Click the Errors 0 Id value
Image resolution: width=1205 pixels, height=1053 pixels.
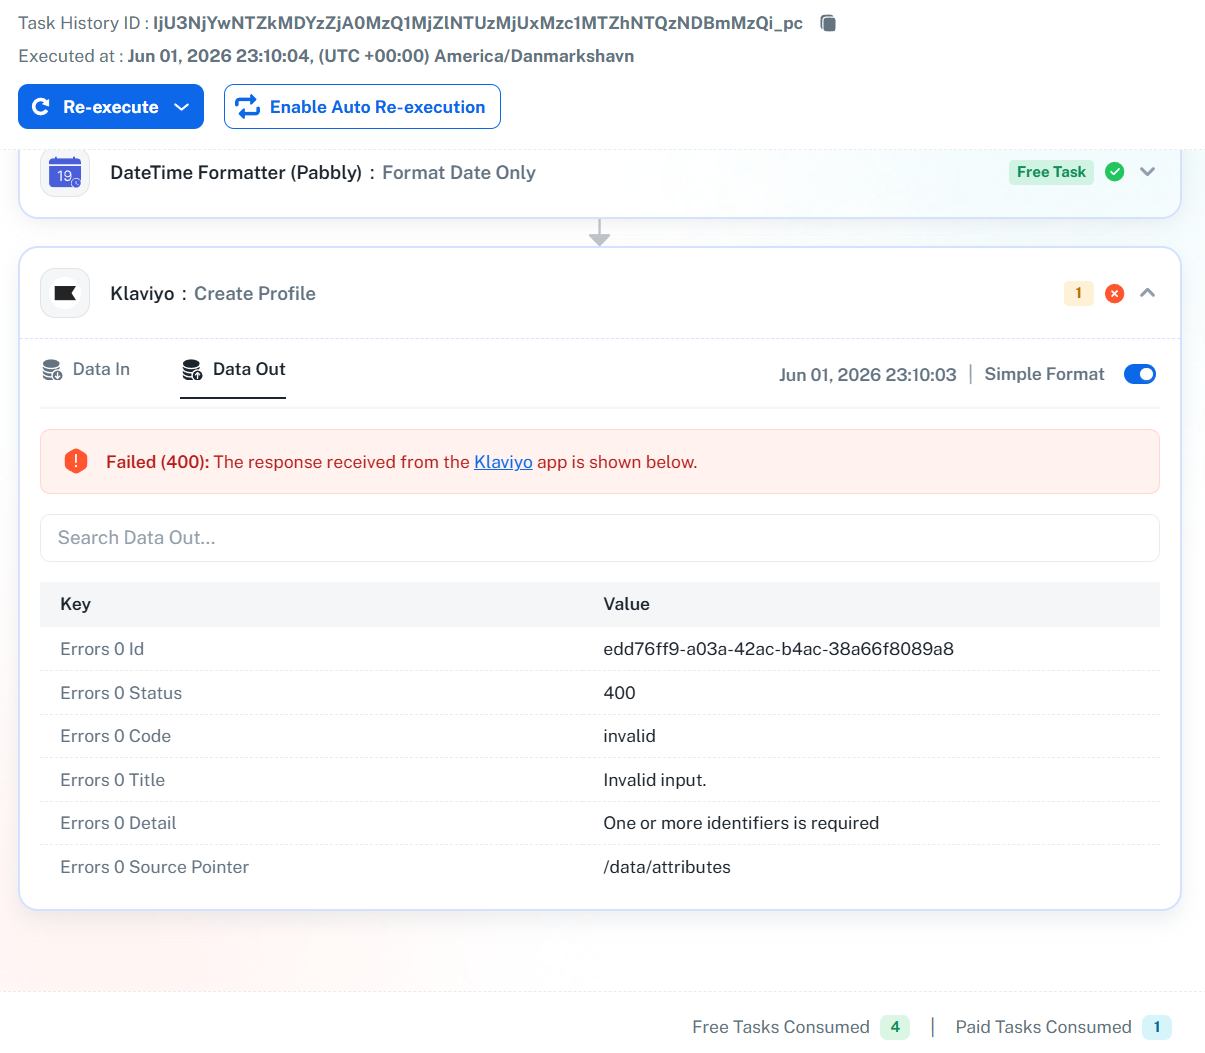[x=778, y=649]
